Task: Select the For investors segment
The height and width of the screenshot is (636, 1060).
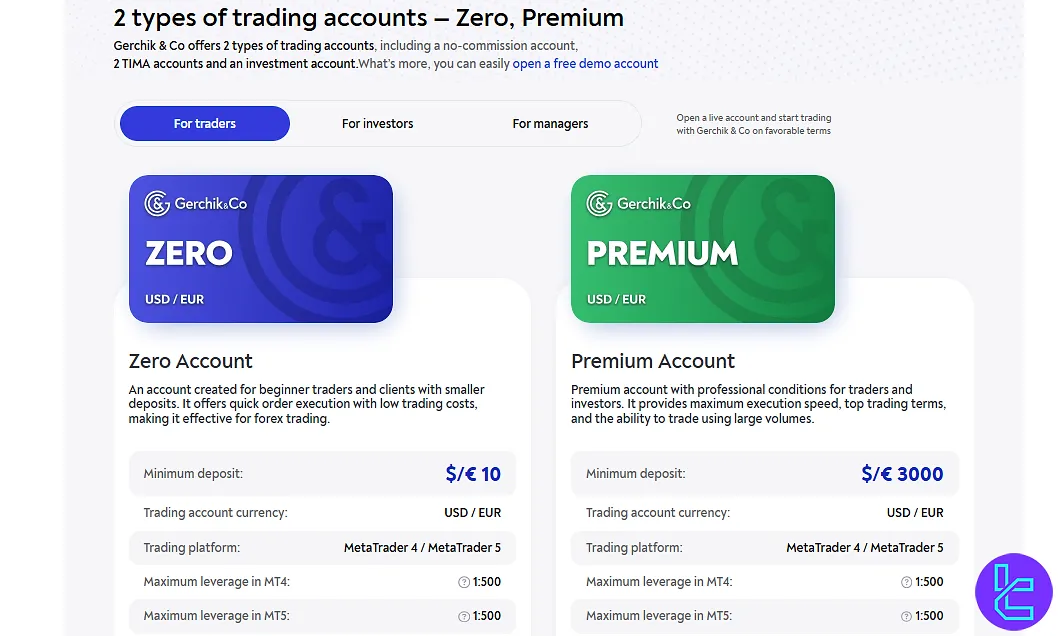Action: pos(377,123)
